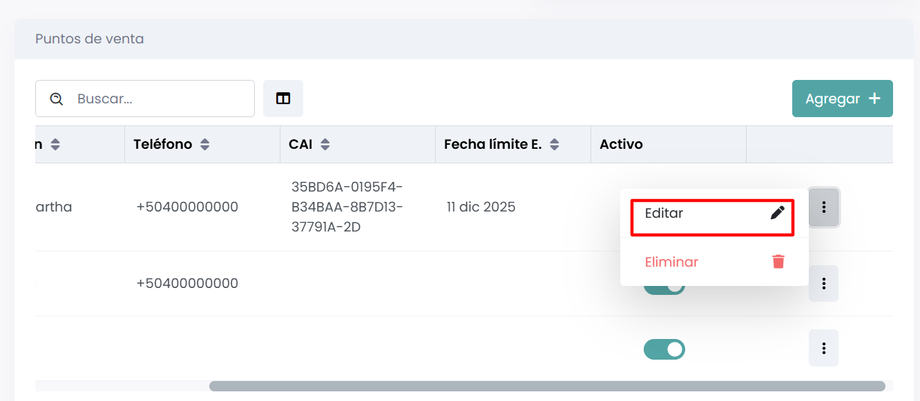The width and height of the screenshot is (920, 401).
Task: Open the third row's three-dot menu
Action: [823, 348]
